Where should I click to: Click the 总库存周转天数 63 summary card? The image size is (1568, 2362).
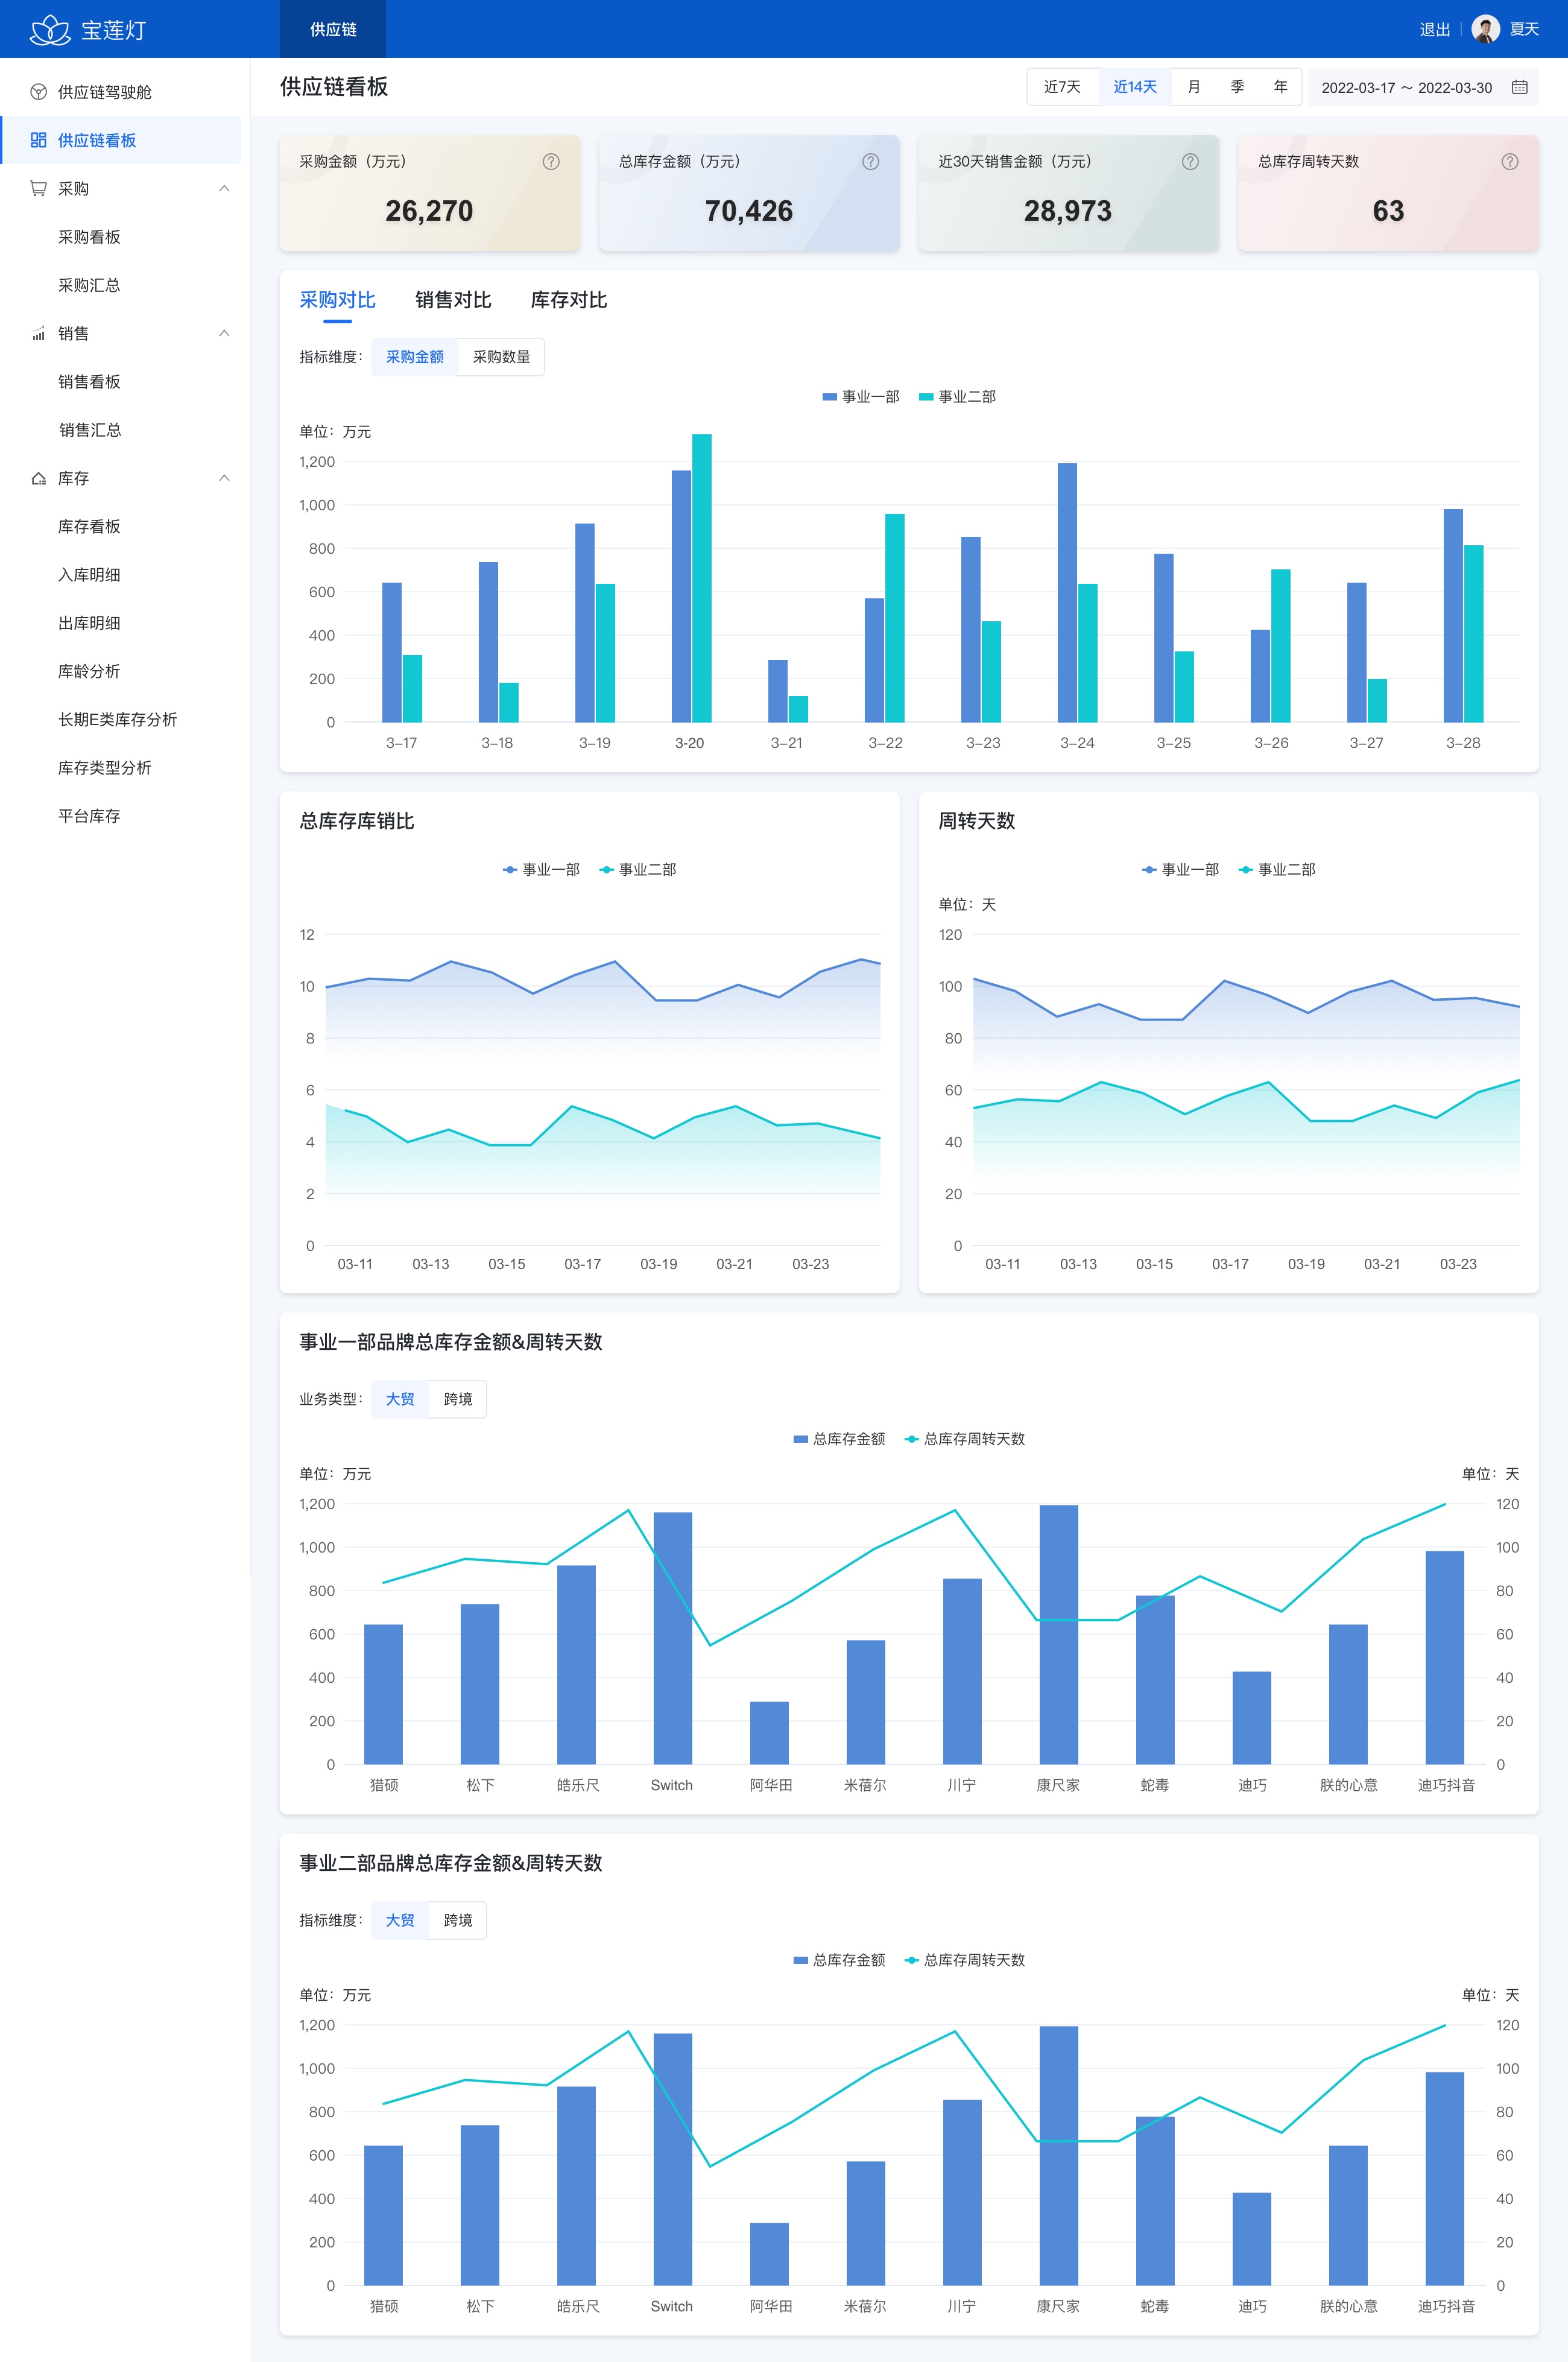(1388, 193)
